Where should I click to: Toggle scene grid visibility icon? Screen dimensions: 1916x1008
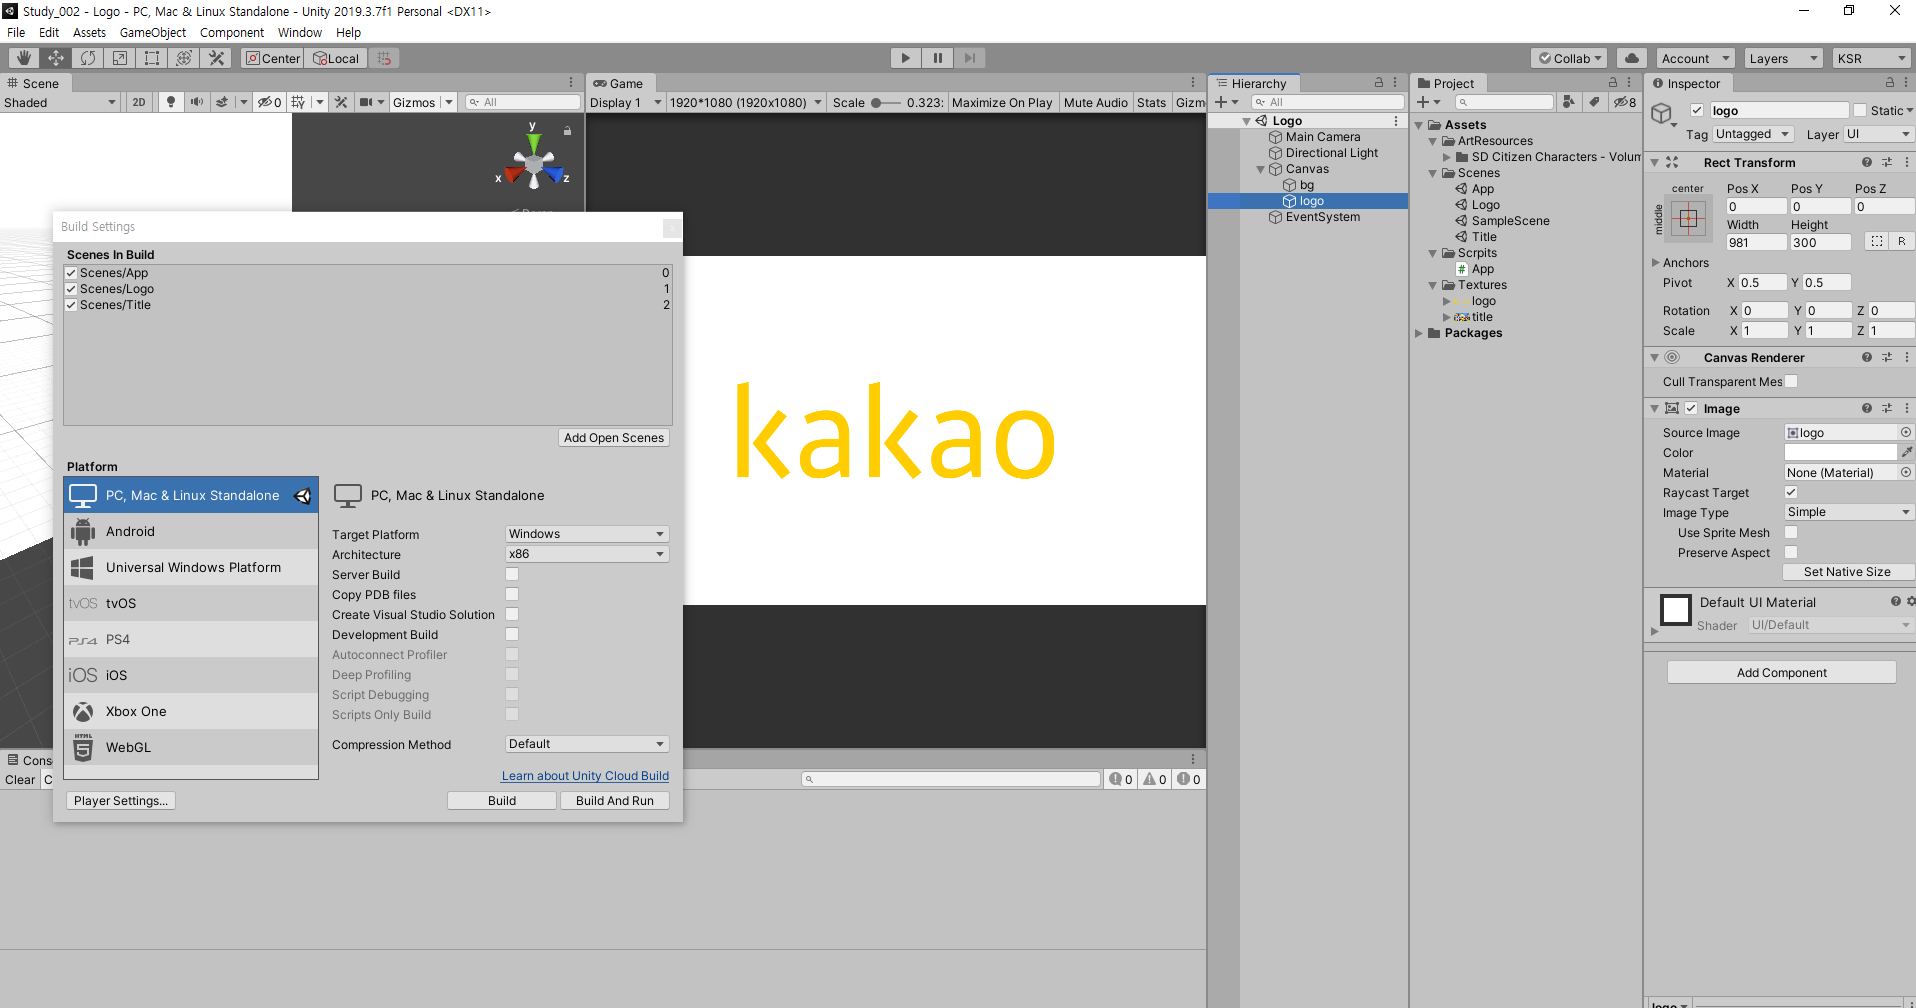[298, 102]
